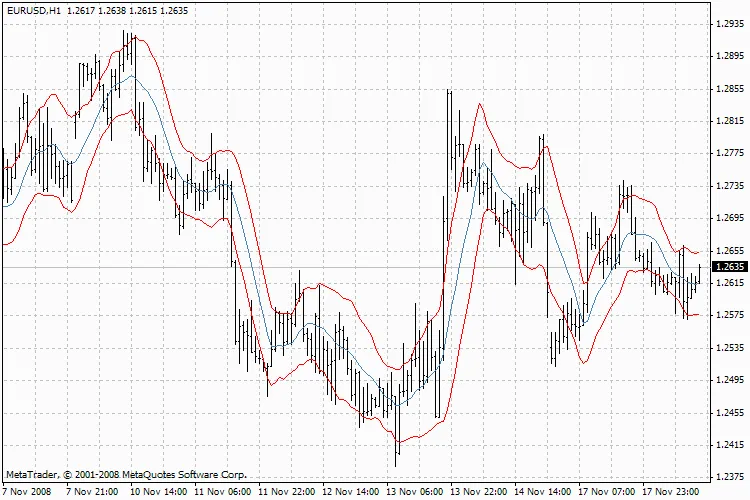Click the 1.2935 price axis label
Screen dimensions: 750x500
(x=731, y=24)
